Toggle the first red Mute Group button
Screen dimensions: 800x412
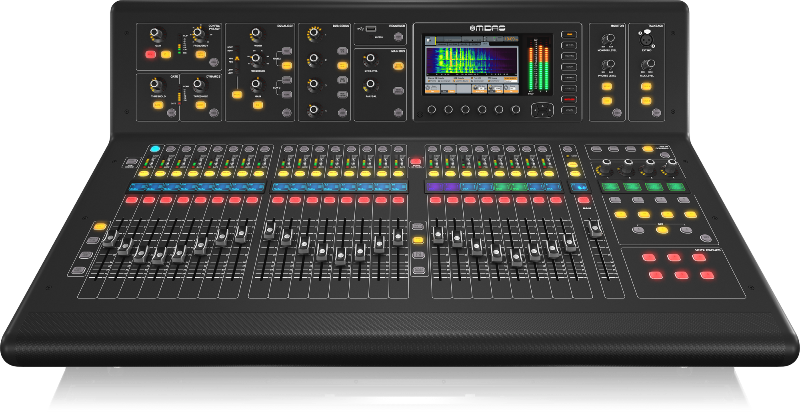[x=649, y=258]
